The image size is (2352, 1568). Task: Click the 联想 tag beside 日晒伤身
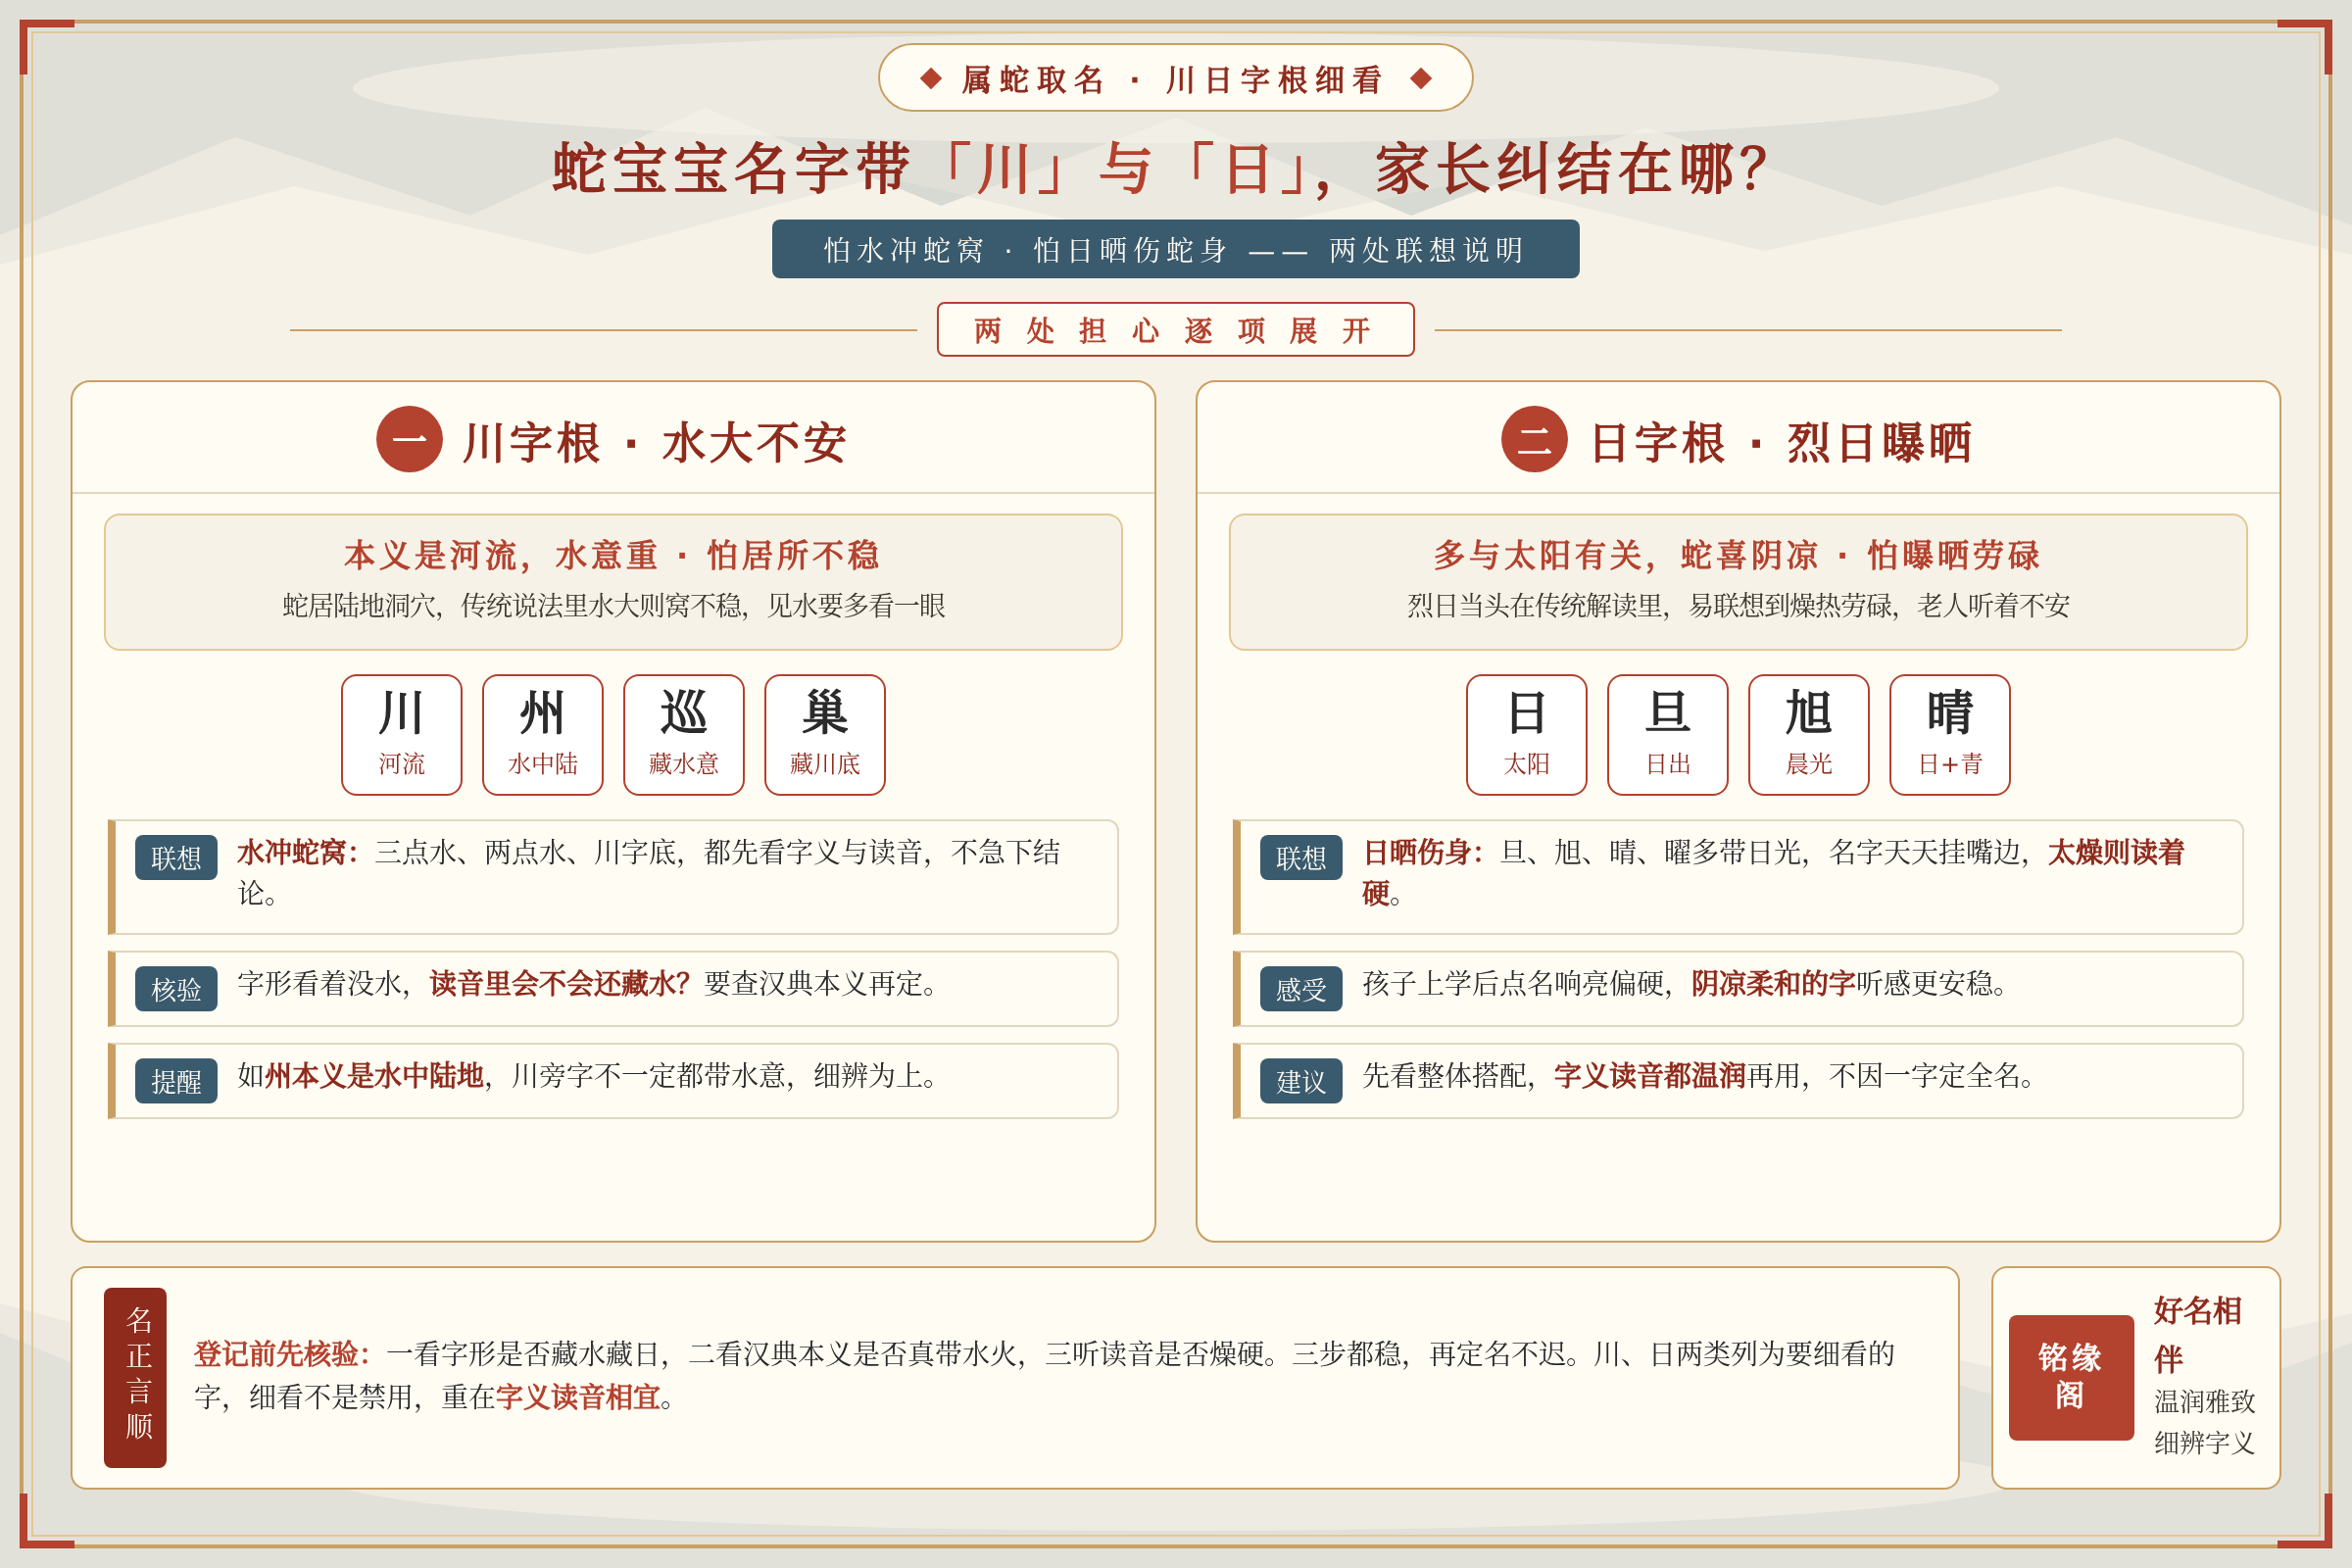pos(1301,858)
